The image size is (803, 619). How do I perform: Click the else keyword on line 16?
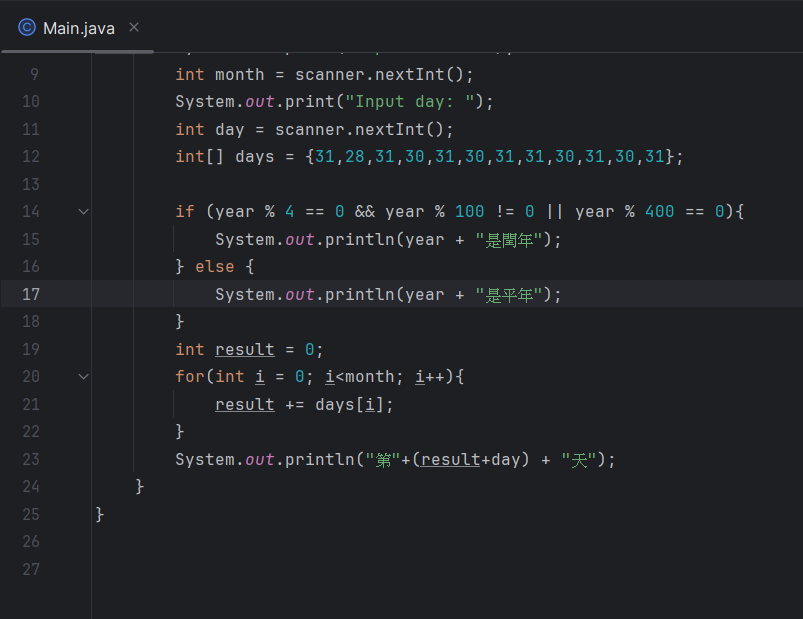pyautogui.click(x=215, y=267)
